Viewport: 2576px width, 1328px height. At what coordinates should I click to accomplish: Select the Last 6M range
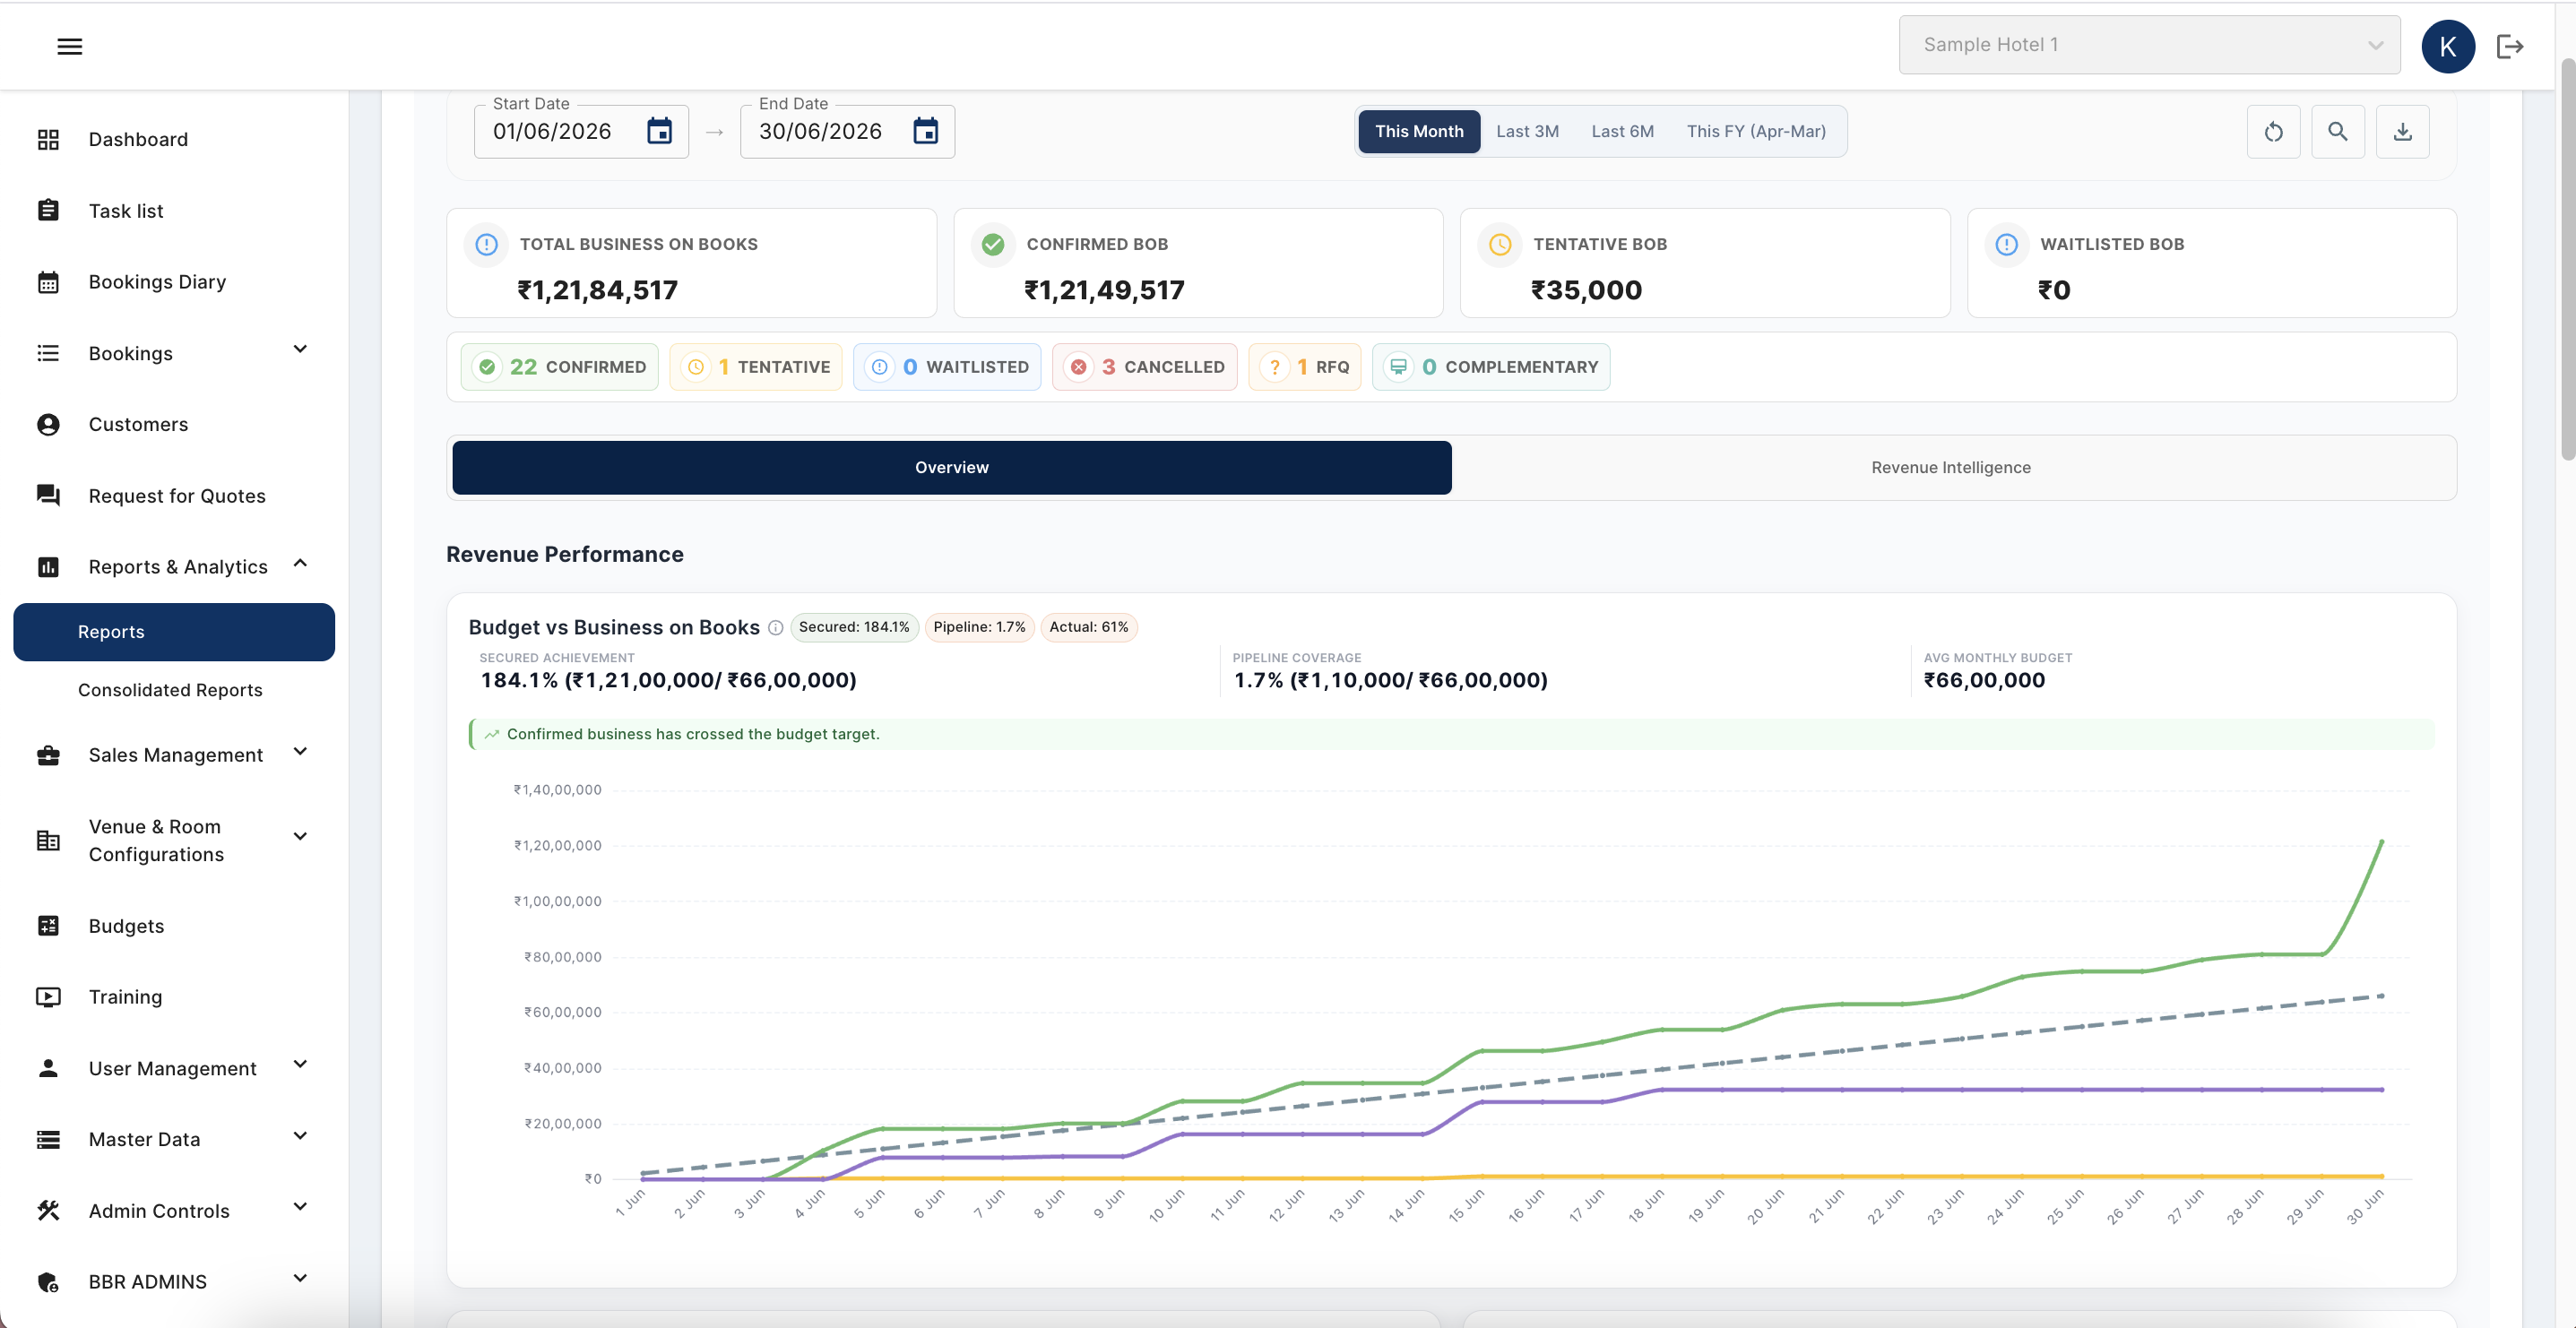point(1622,131)
